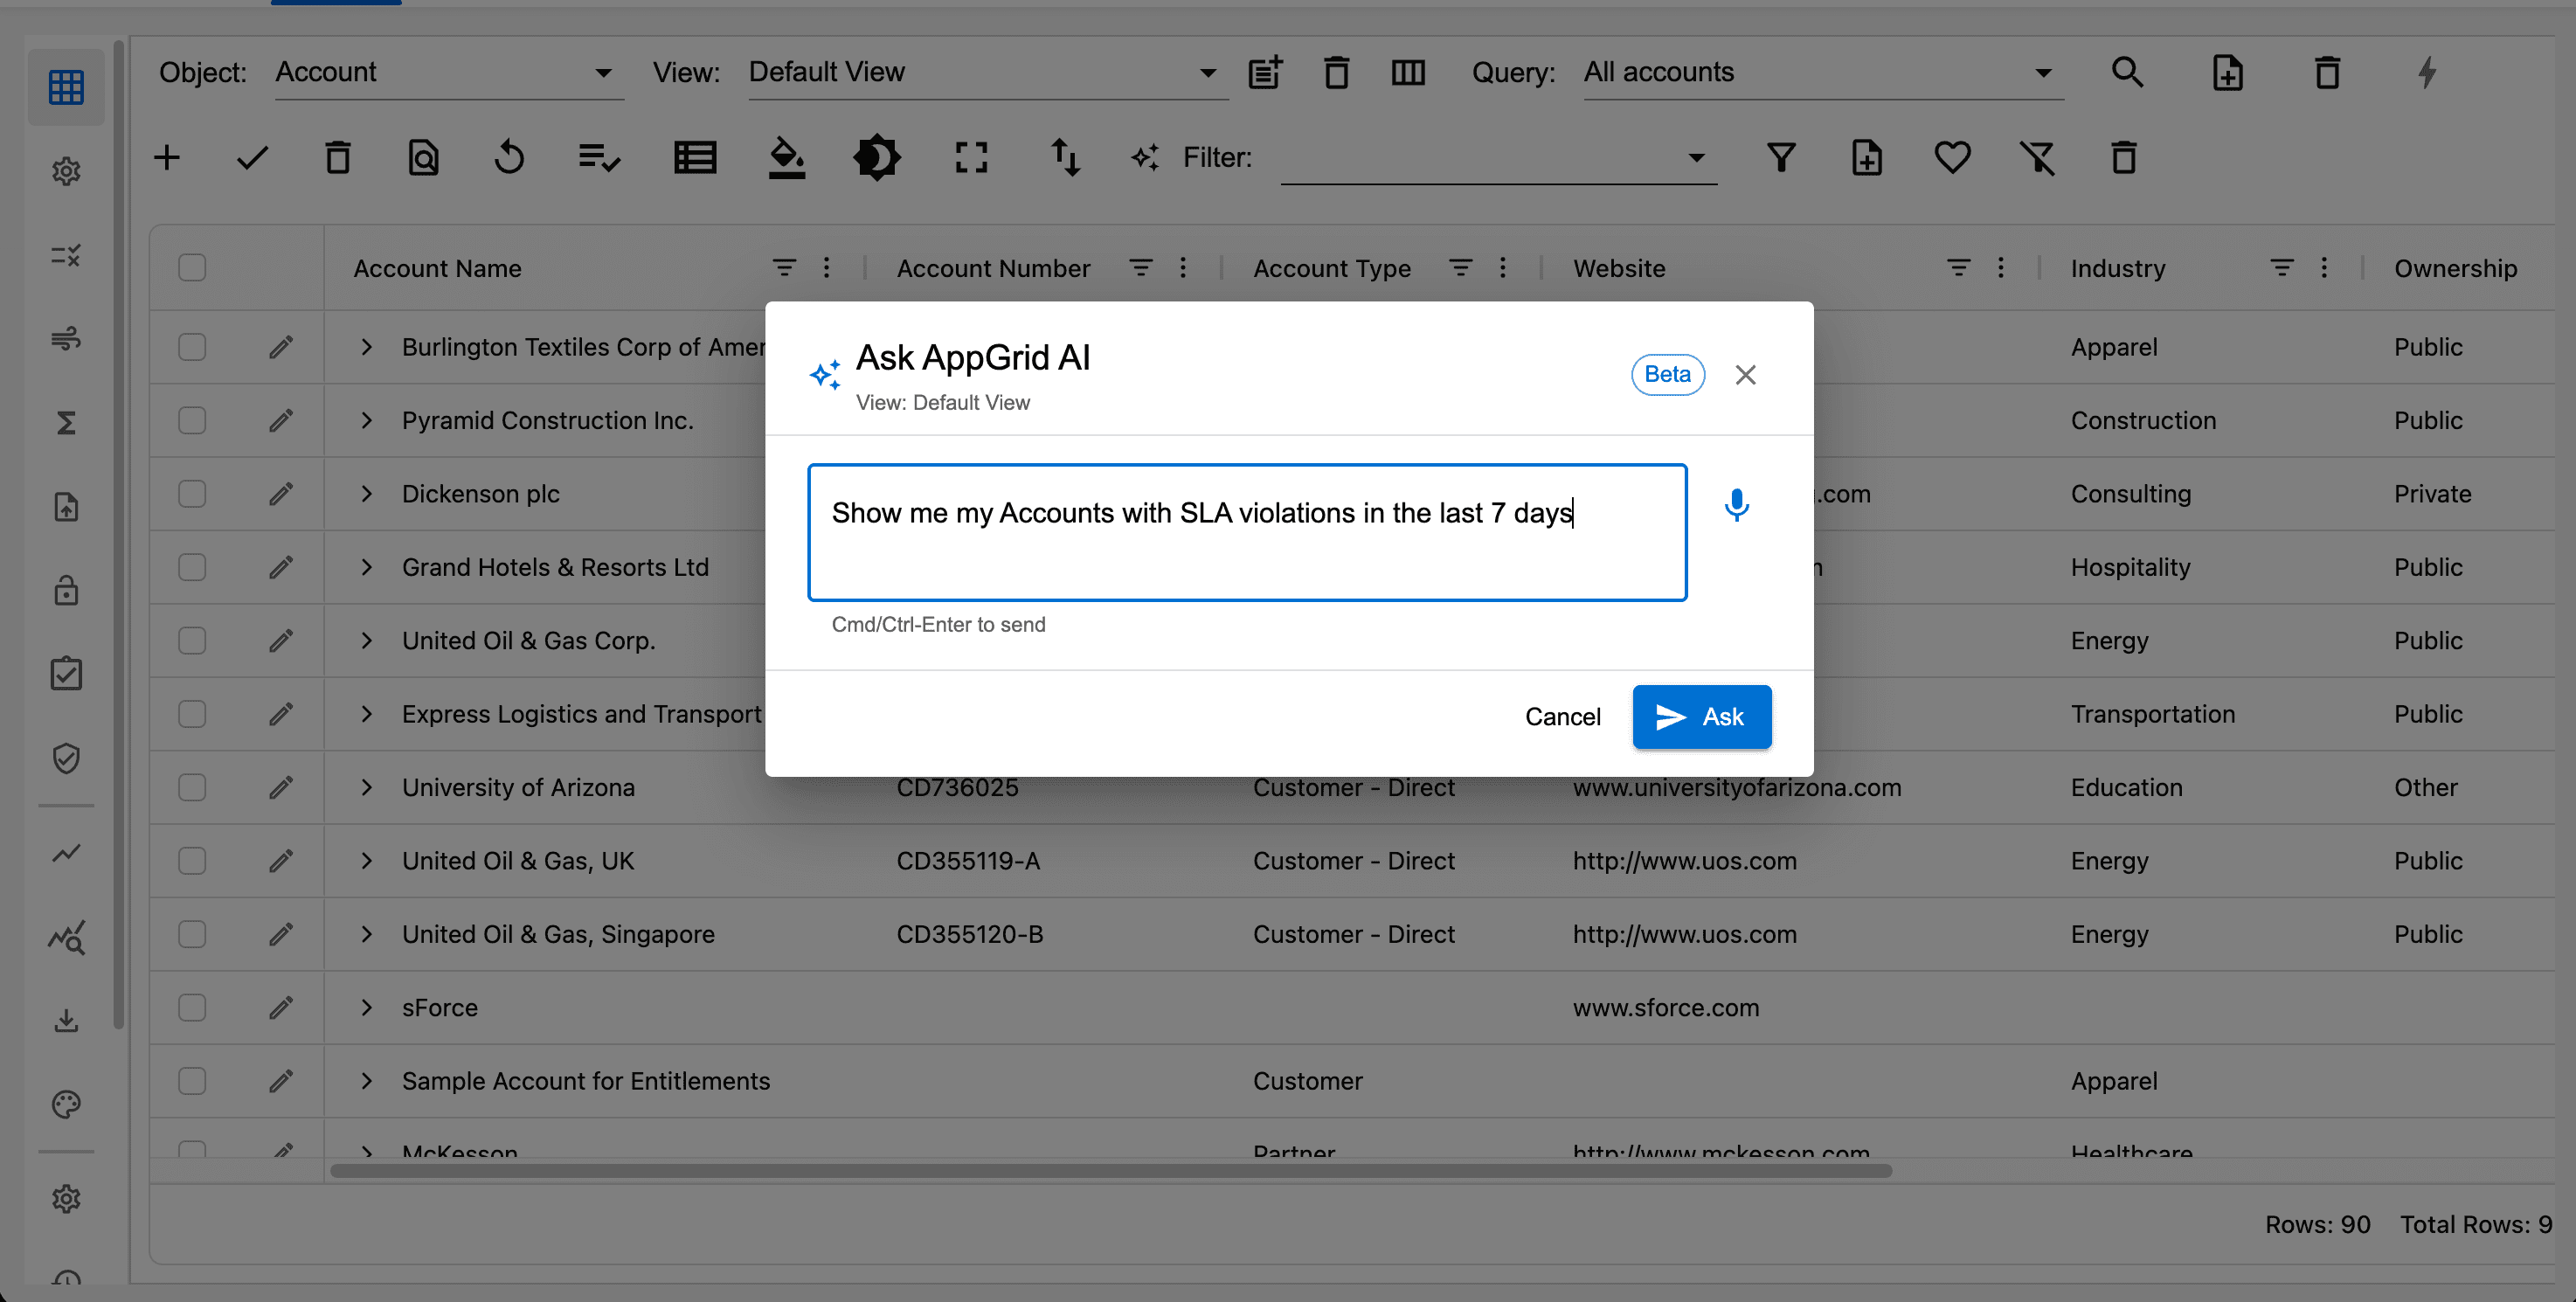The height and width of the screenshot is (1302, 2576).
Task: Click the Industry column filter icon
Action: tap(2281, 268)
